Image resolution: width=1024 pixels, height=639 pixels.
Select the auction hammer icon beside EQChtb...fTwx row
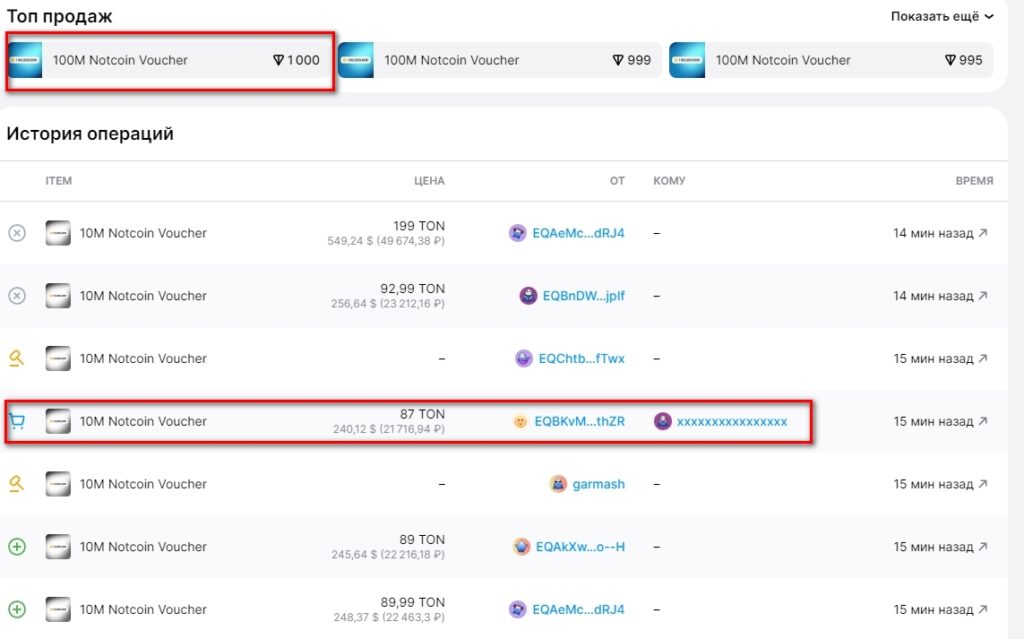(16, 358)
